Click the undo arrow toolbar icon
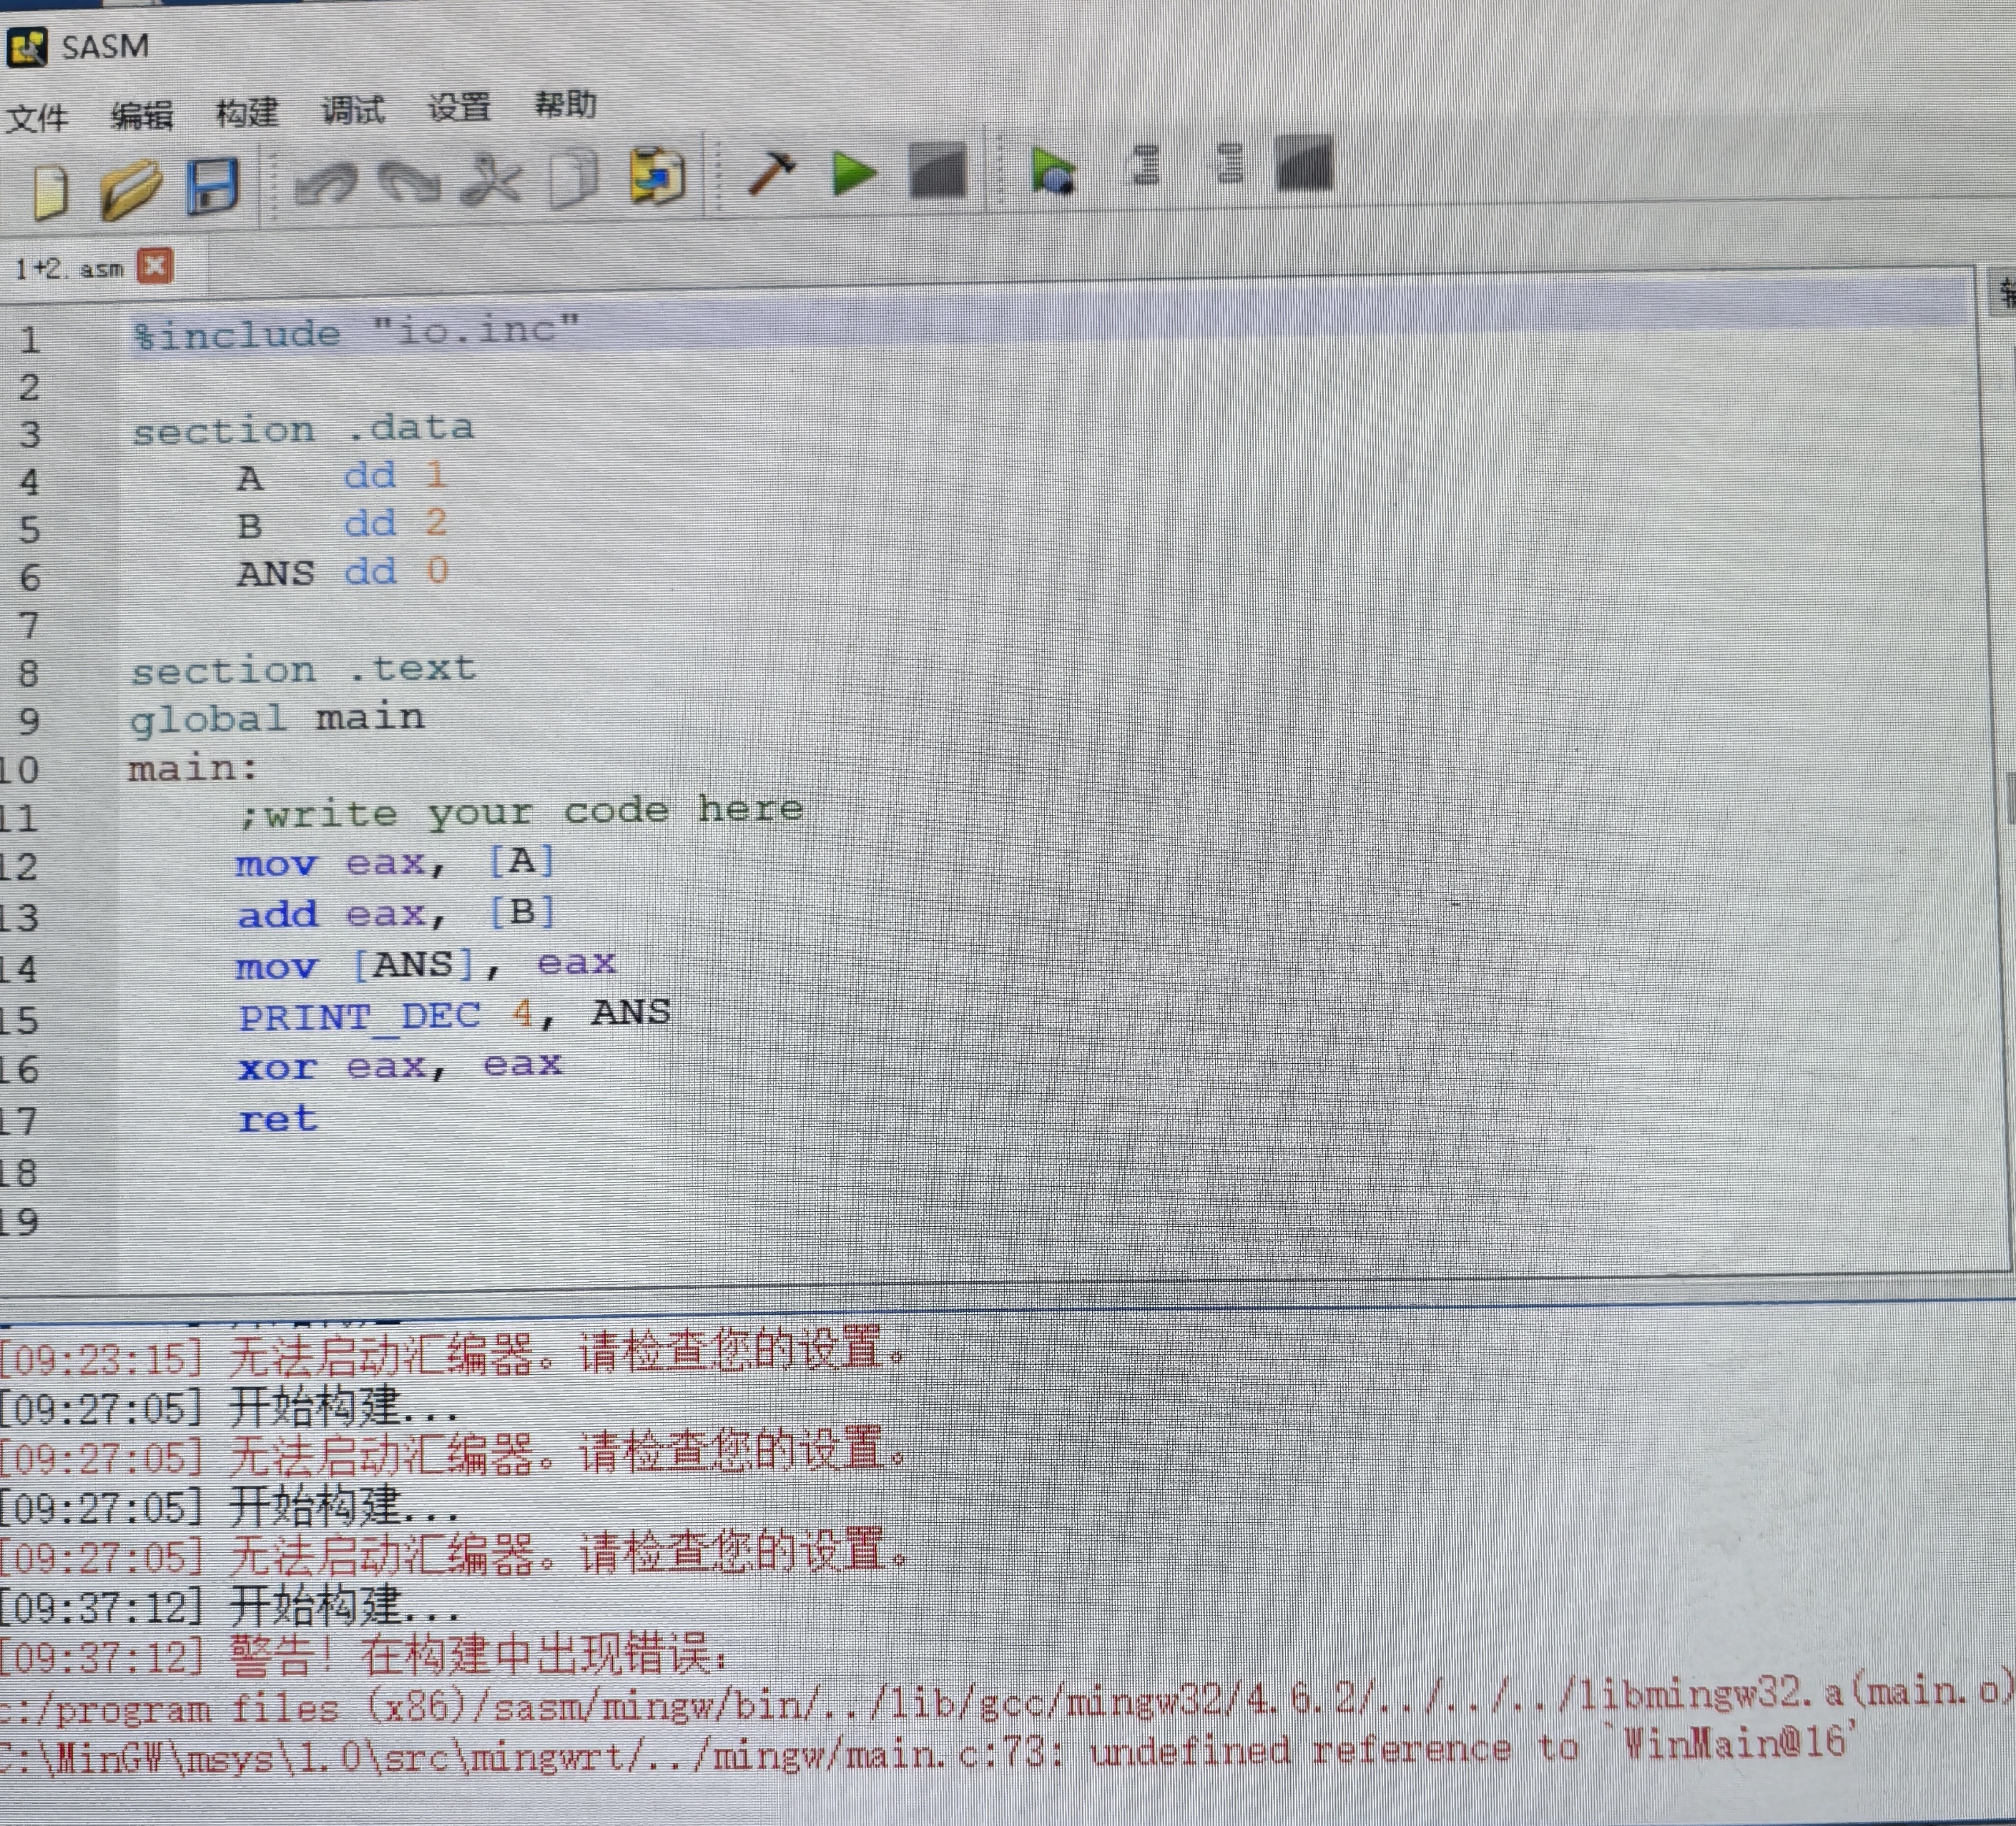The image size is (2016, 1826). click(x=326, y=183)
